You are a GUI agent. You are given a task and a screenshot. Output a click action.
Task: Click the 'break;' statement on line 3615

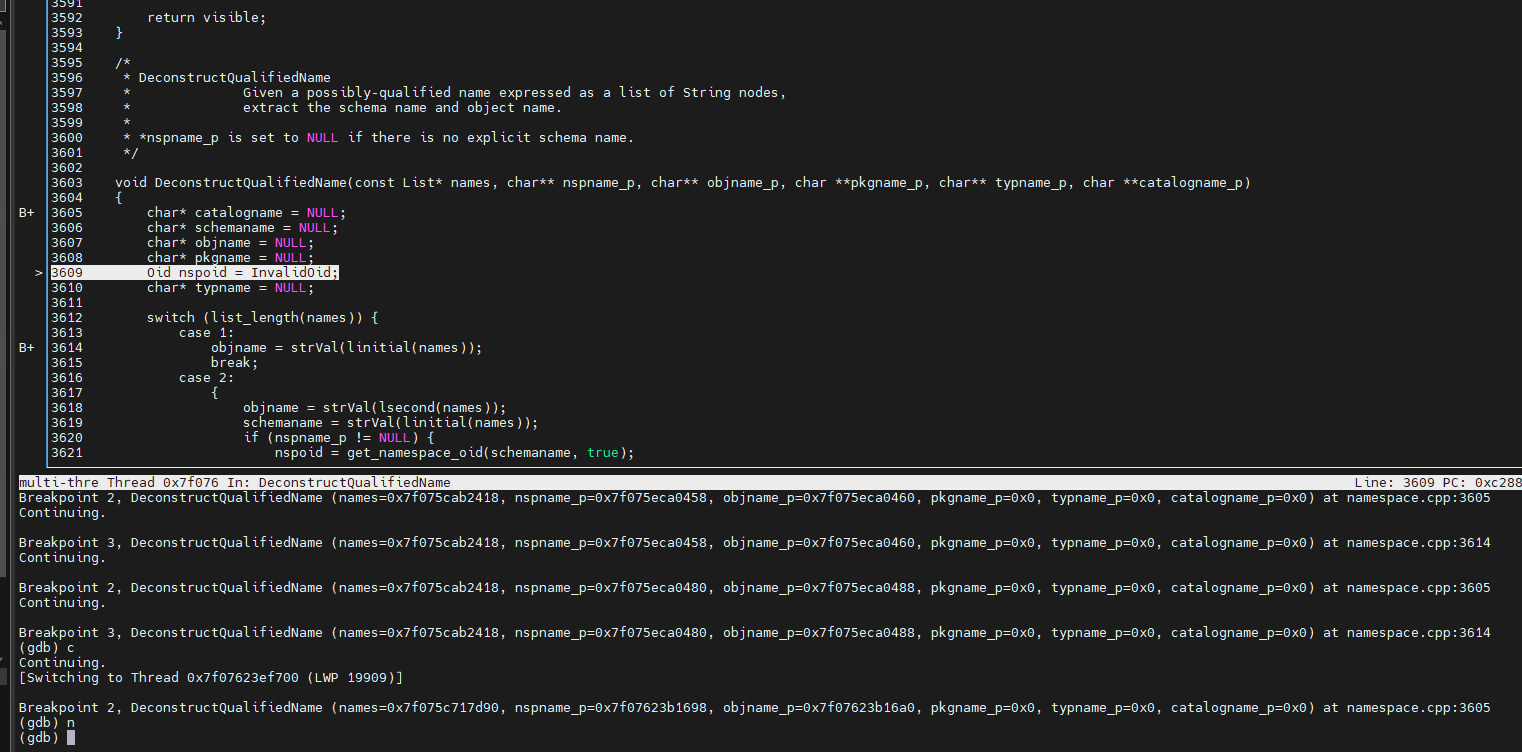pos(235,363)
